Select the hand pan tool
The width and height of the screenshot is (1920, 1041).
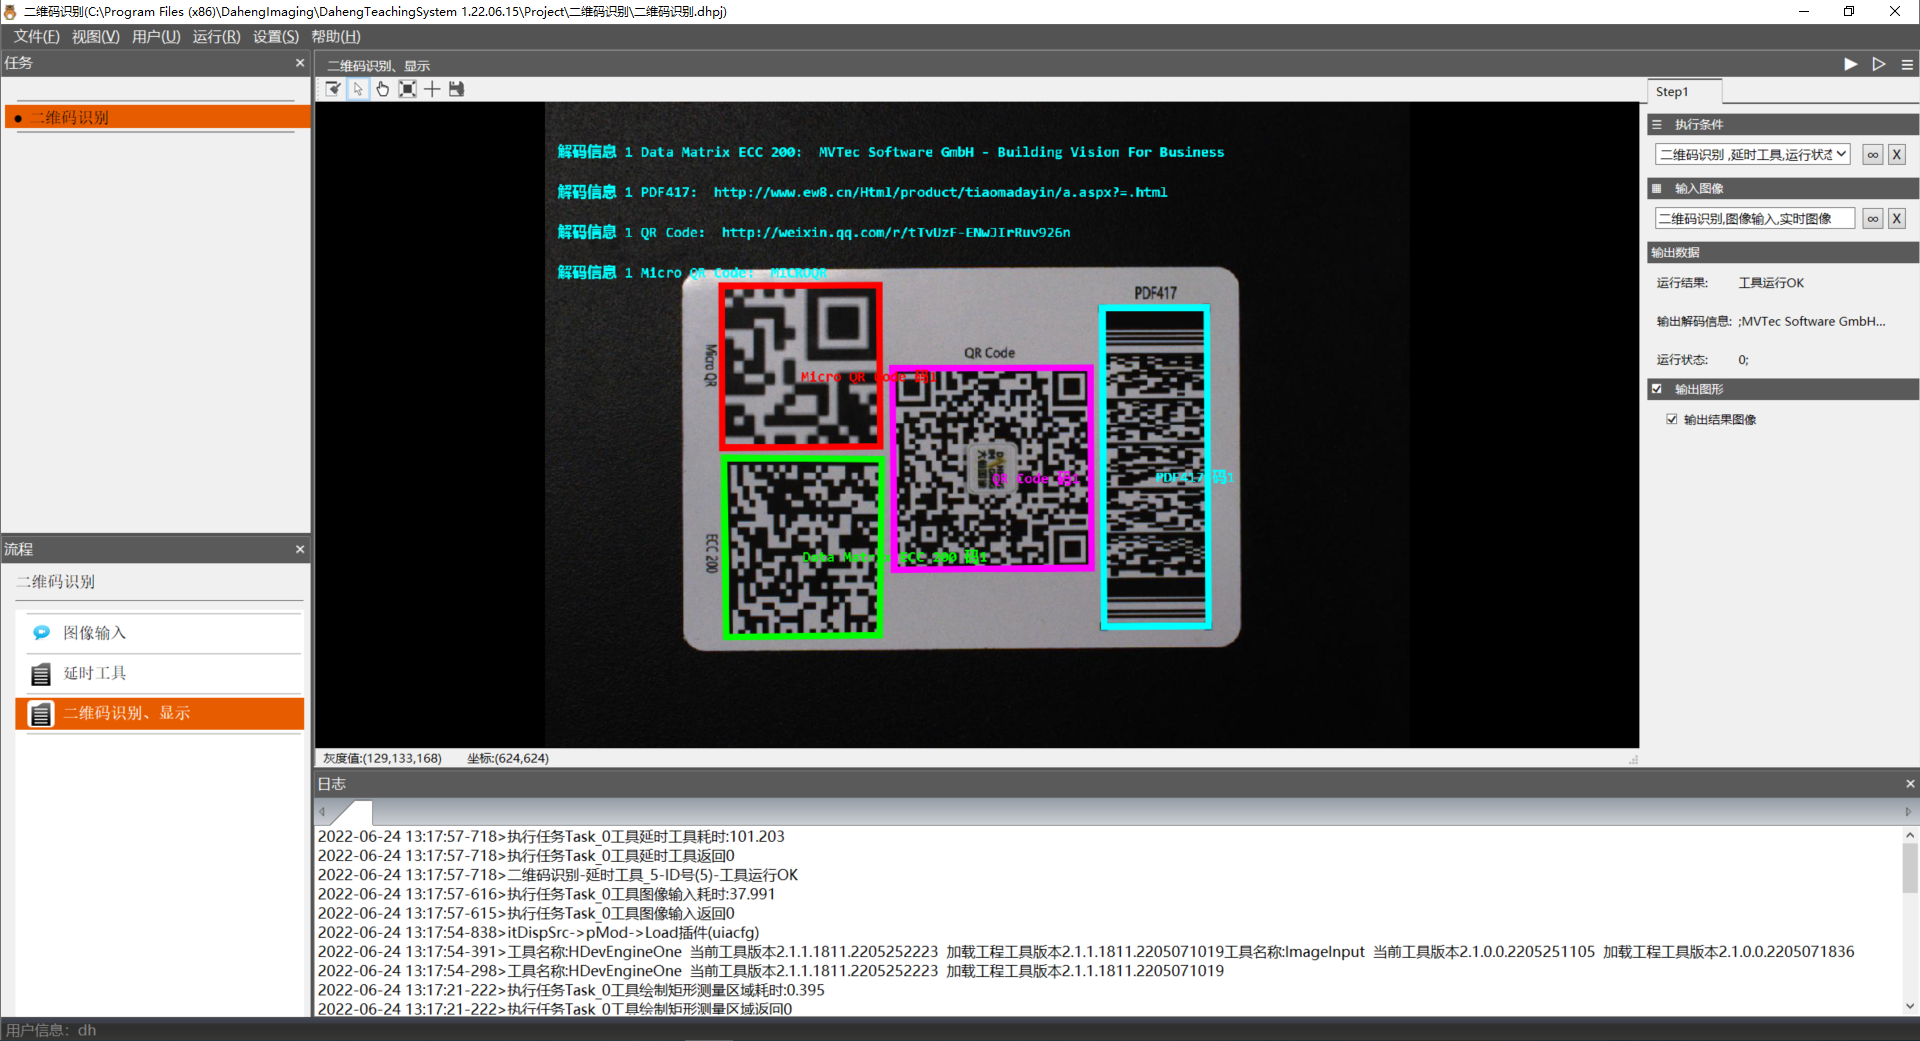(382, 89)
